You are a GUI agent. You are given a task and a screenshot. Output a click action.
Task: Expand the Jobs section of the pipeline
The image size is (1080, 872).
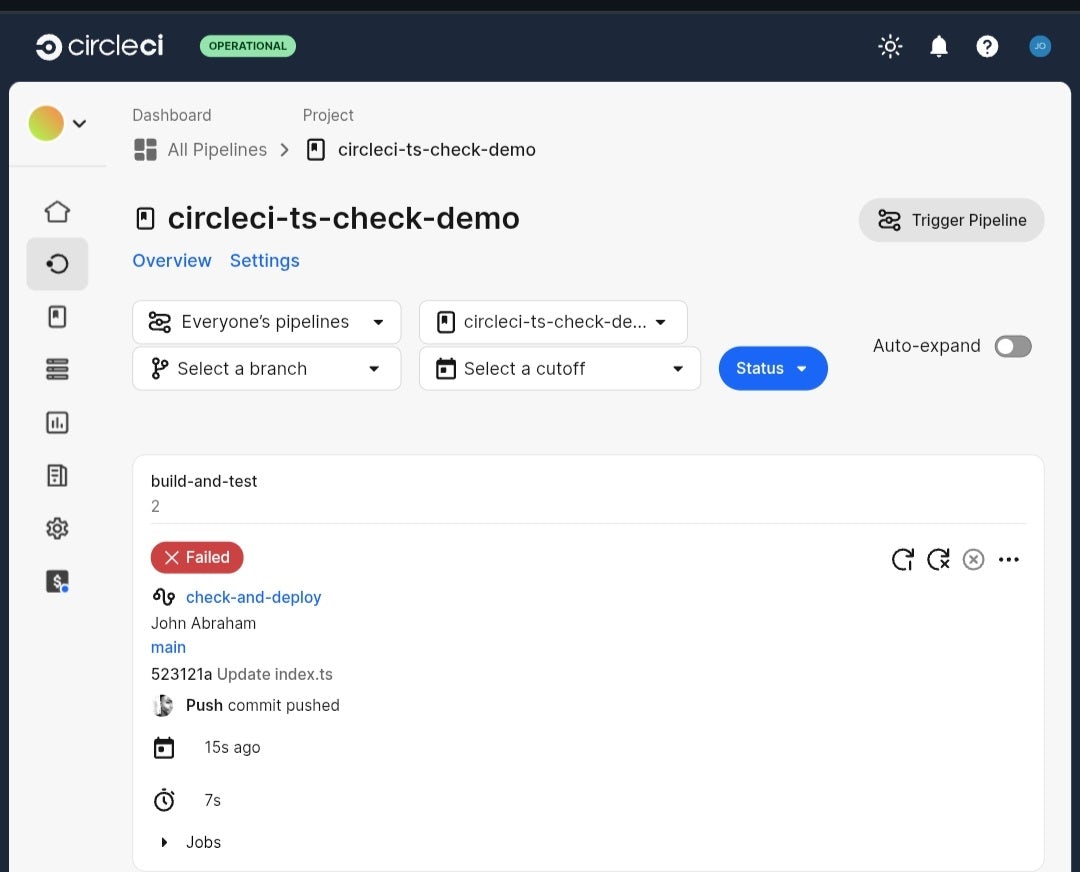point(165,841)
